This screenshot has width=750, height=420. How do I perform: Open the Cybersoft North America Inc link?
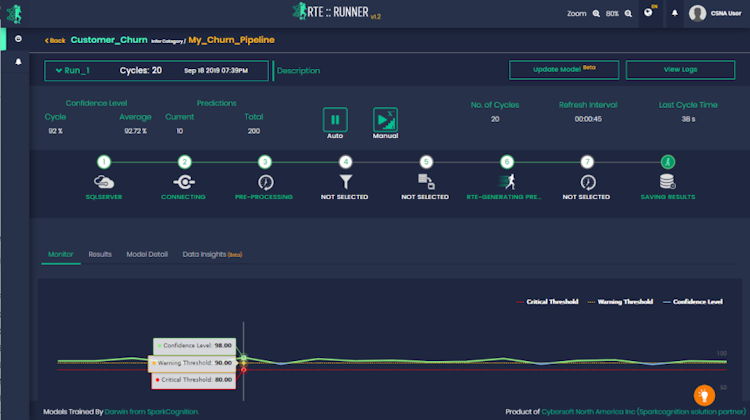pyautogui.click(x=643, y=412)
